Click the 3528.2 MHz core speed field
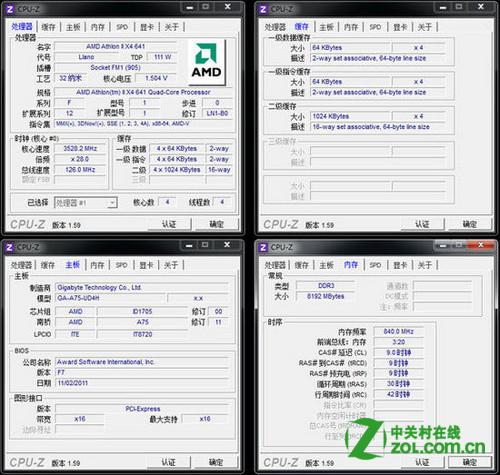The width and height of the screenshot is (500, 475). click(x=80, y=149)
